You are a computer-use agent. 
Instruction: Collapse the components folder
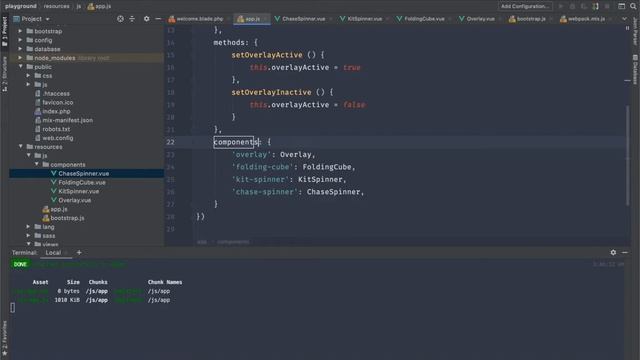37,164
